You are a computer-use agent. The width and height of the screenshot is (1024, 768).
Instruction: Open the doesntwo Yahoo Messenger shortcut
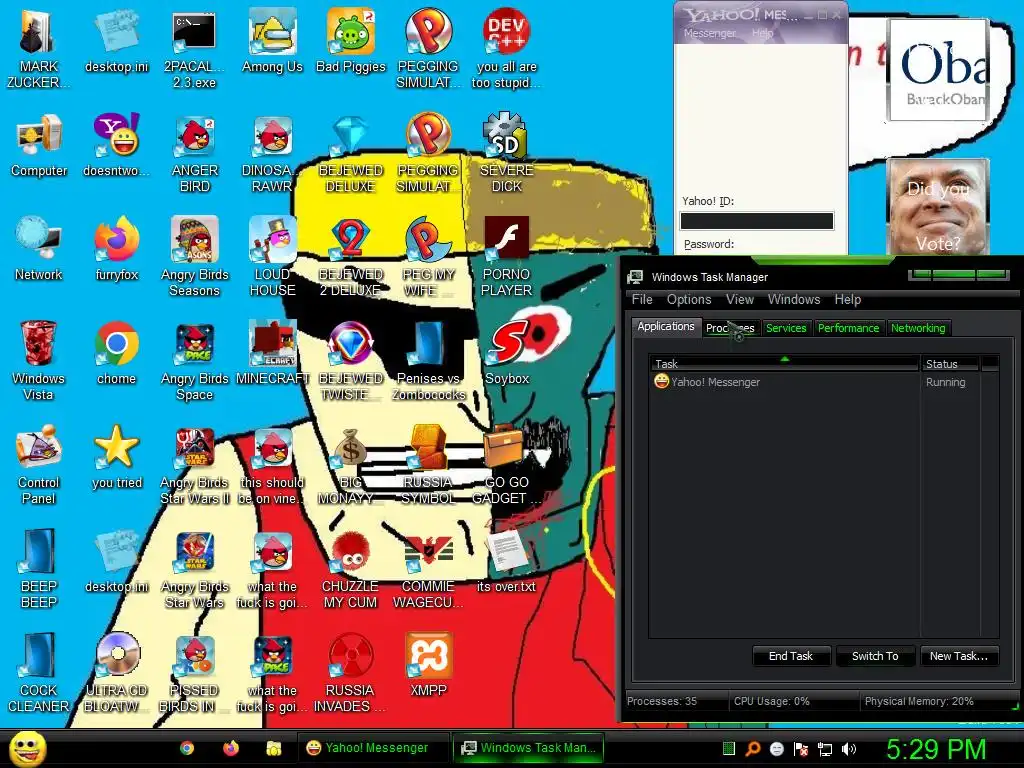pos(116,145)
